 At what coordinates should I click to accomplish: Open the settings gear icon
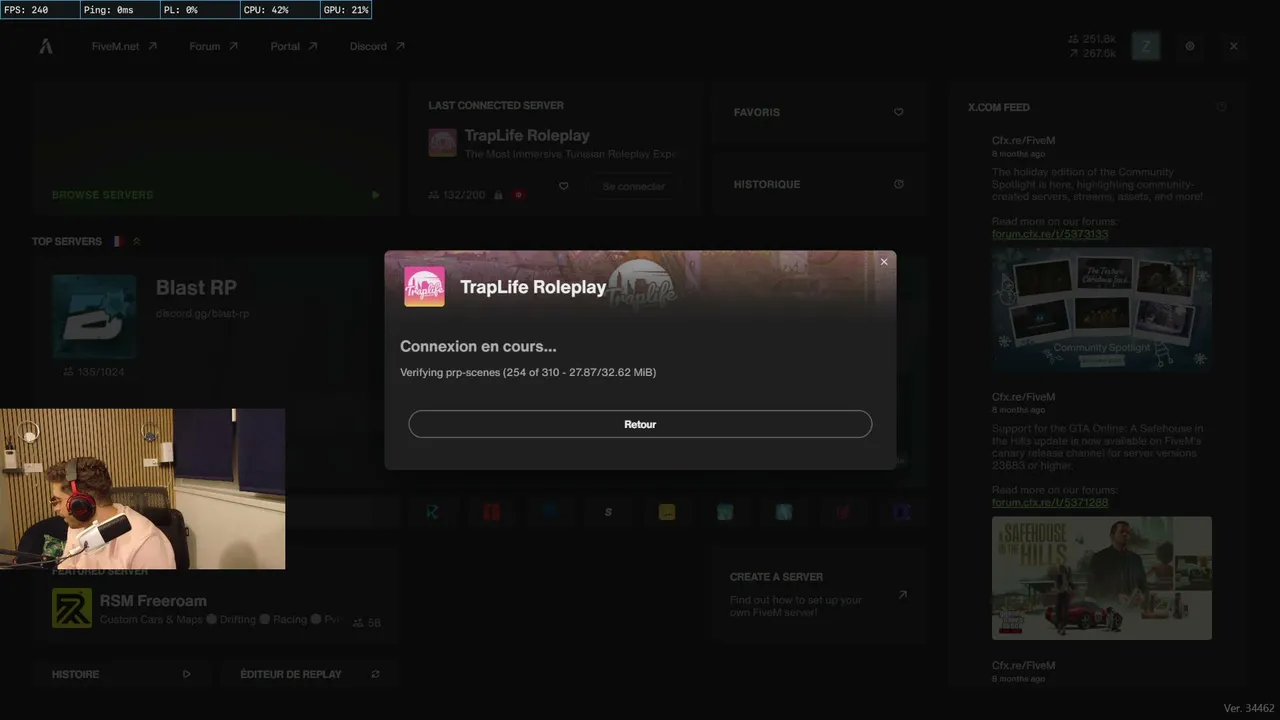(1190, 46)
